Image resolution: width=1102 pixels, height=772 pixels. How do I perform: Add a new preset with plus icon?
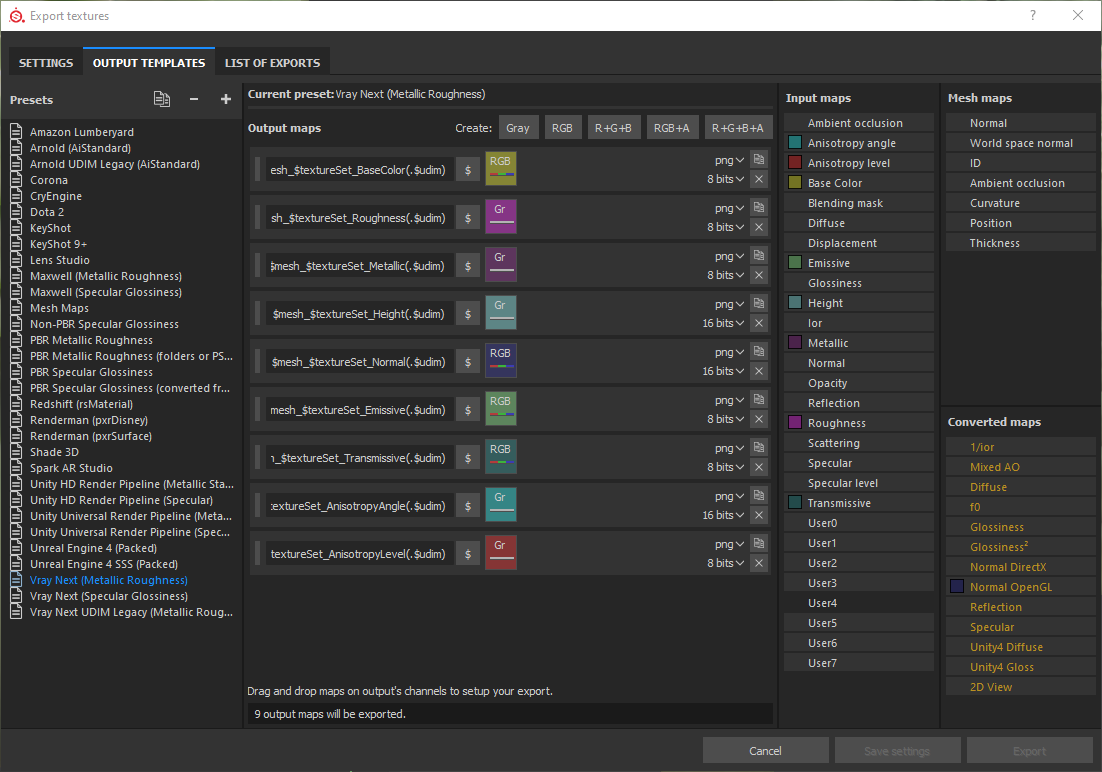pyautogui.click(x=226, y=99)
